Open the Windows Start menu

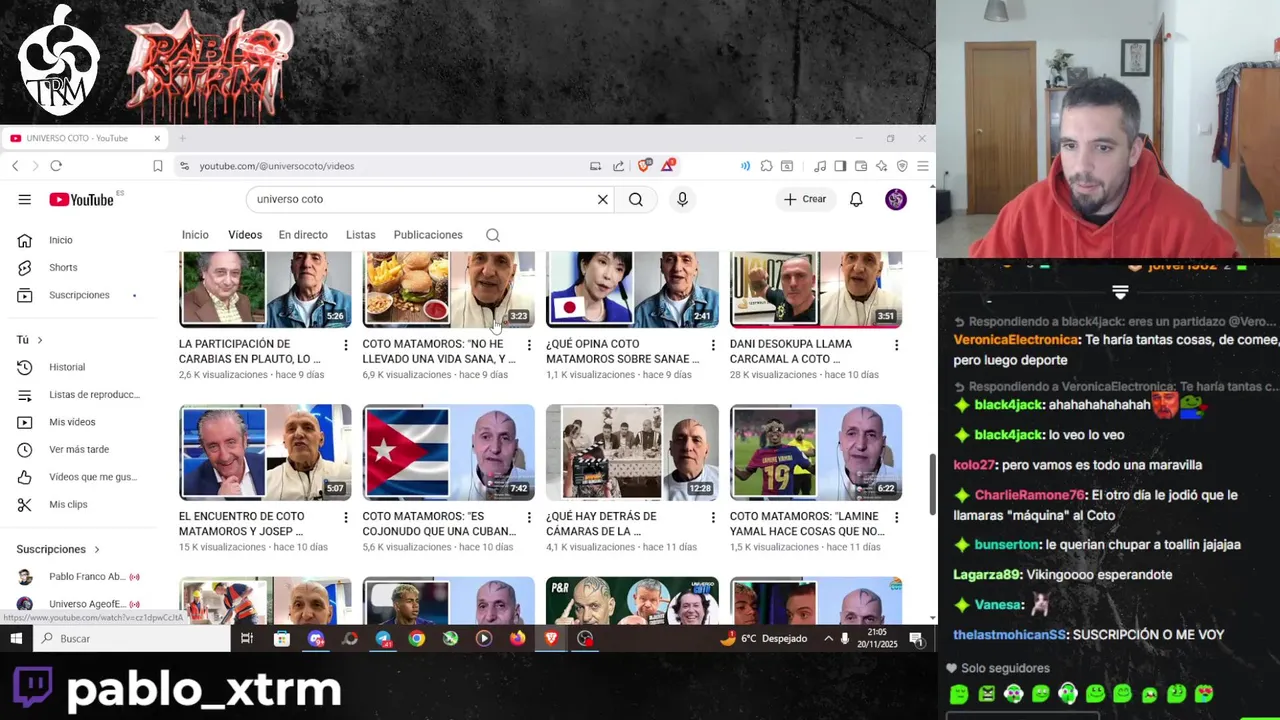pos(16,638)
